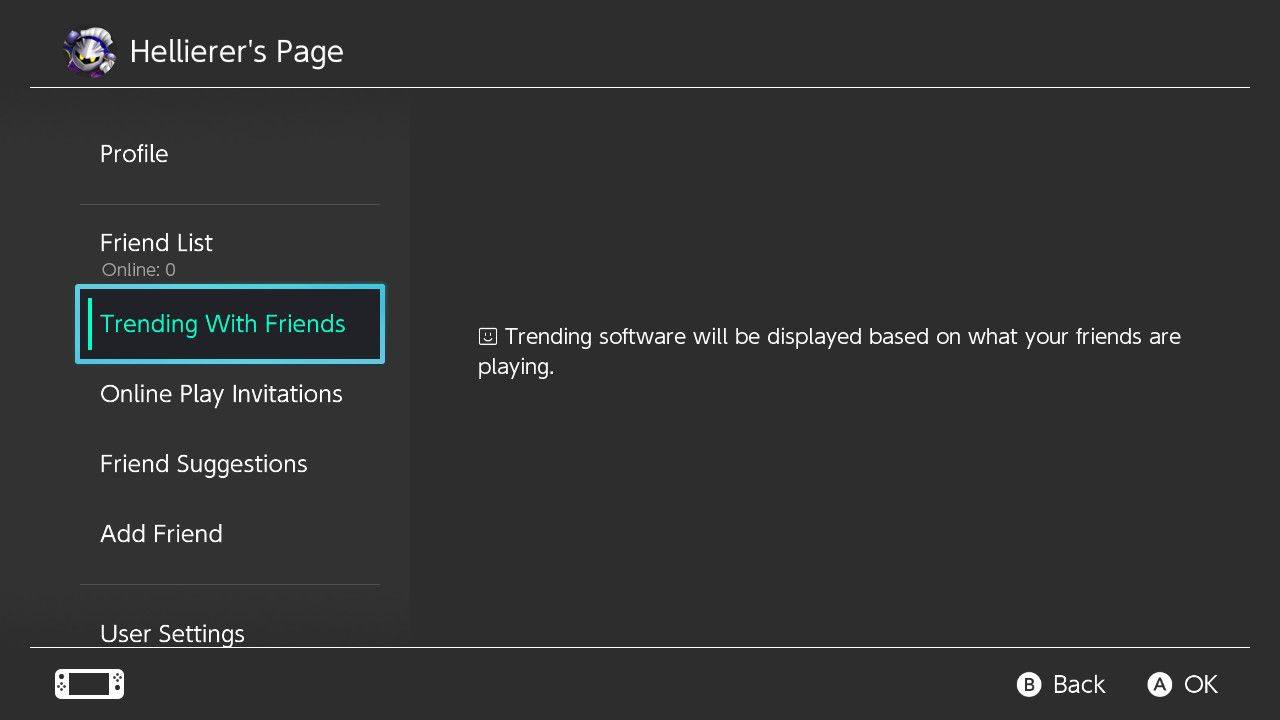1280x720 pixels.
Task: Click the Back label
Action: click(x=1078, y=684)
